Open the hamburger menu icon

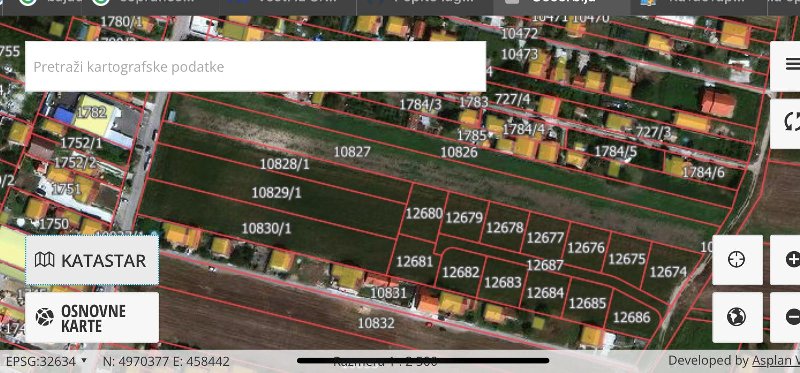(x=791, y=64)
